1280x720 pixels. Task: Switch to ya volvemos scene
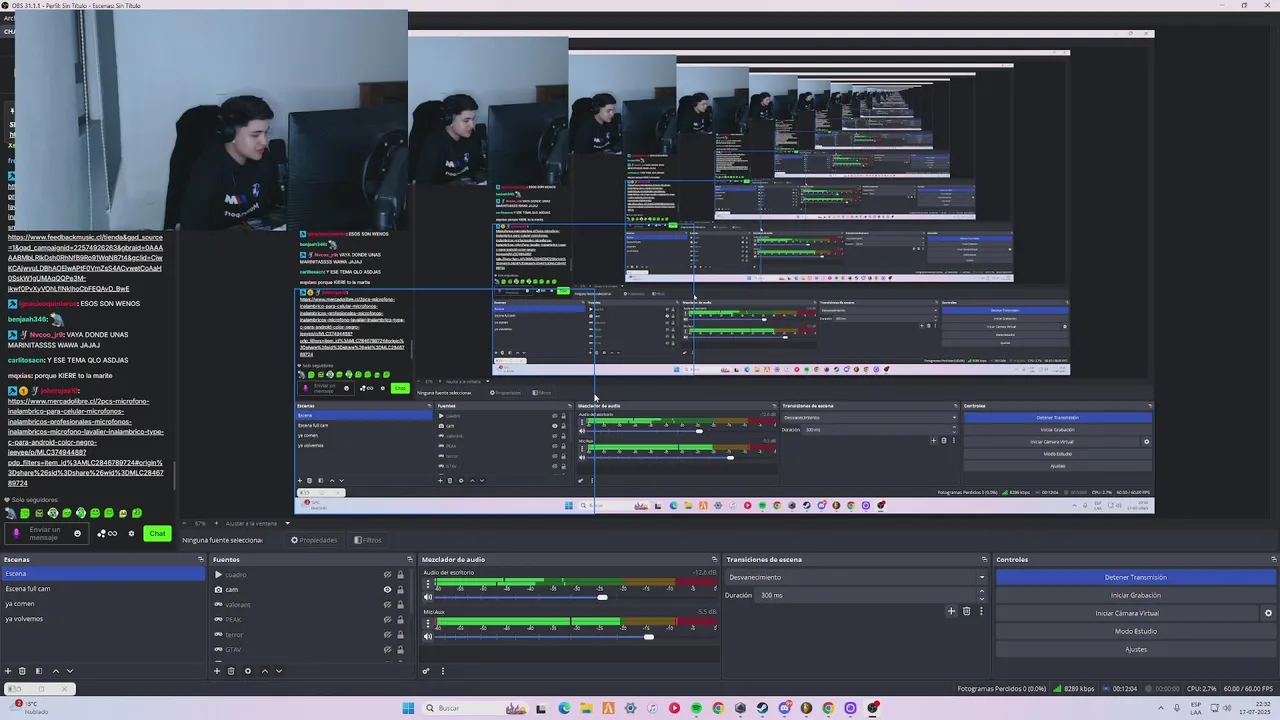tap(103, 619)
